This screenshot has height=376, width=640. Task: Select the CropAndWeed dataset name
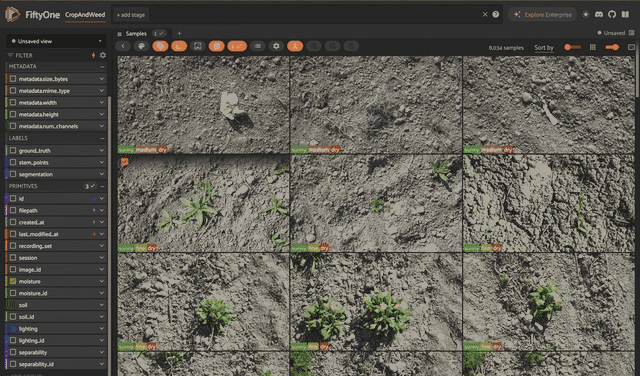(85, 15)
